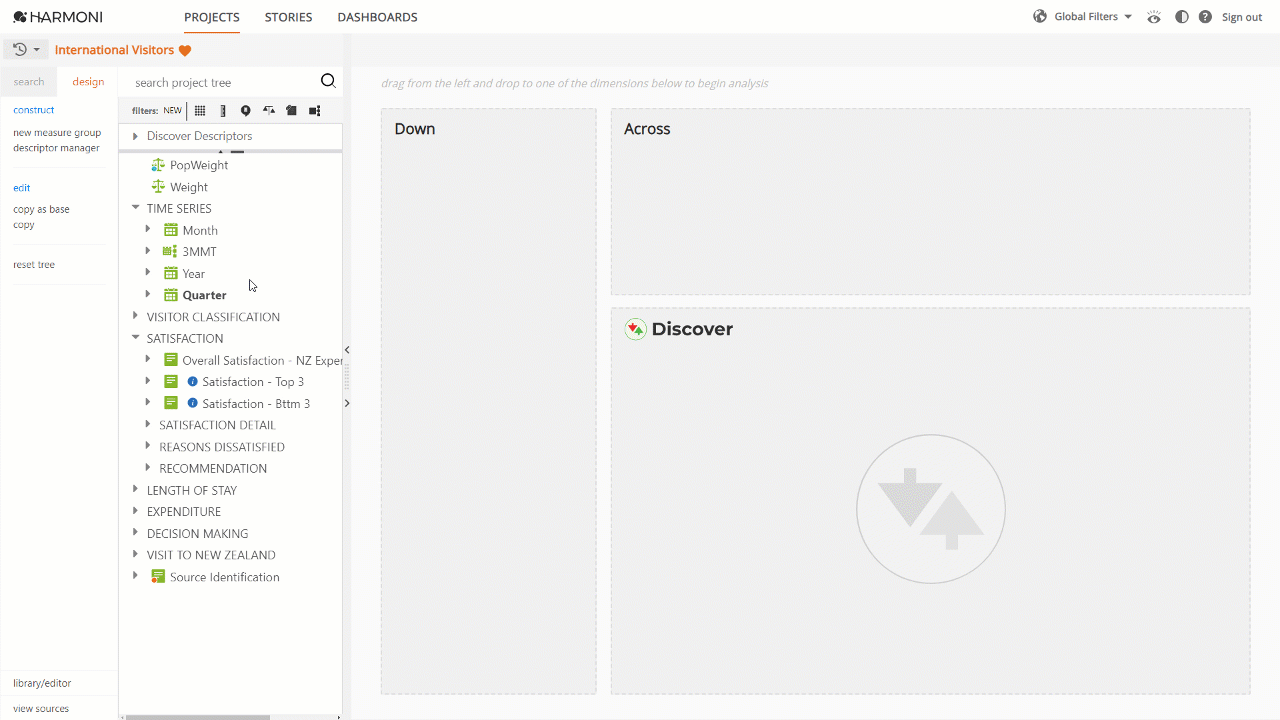Click the Source Identification icon

pos(158,577)
